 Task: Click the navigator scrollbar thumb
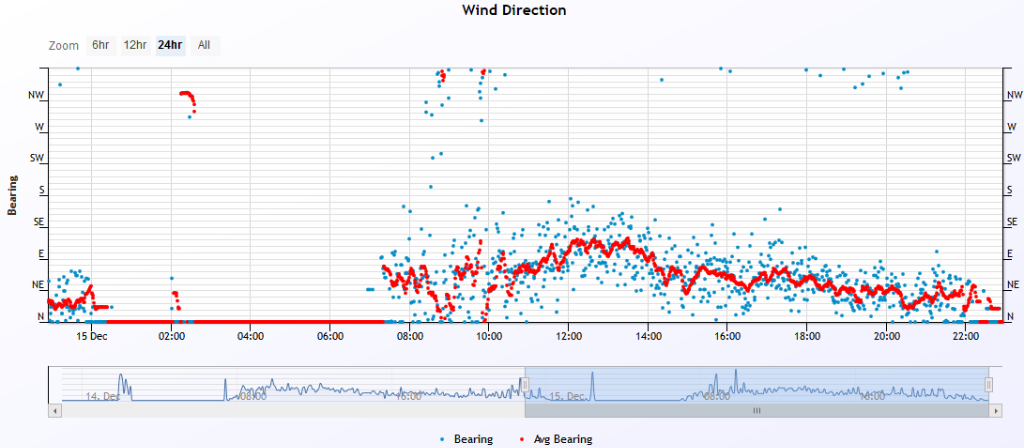tap(757, 411)
